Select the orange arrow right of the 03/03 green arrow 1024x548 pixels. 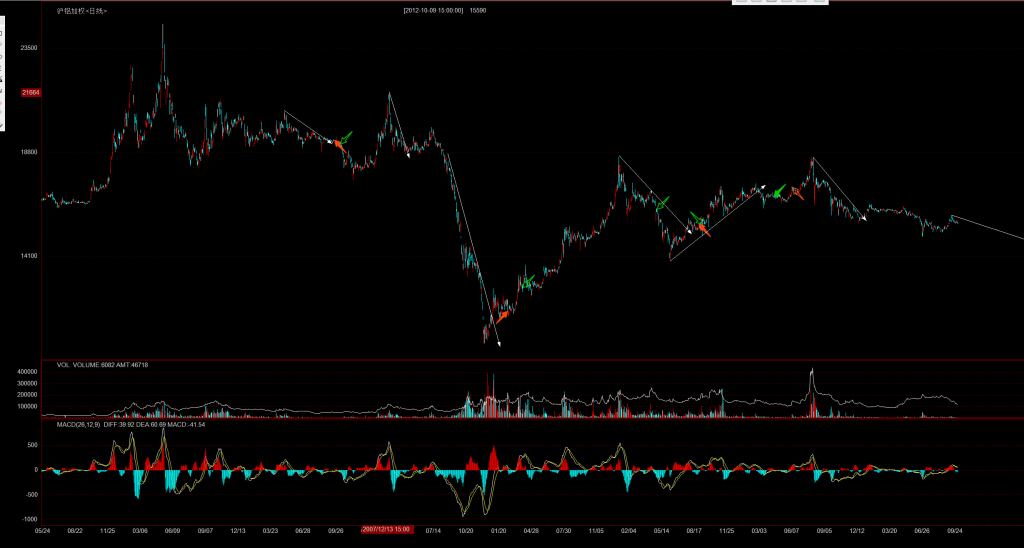[x=797, y=192]
